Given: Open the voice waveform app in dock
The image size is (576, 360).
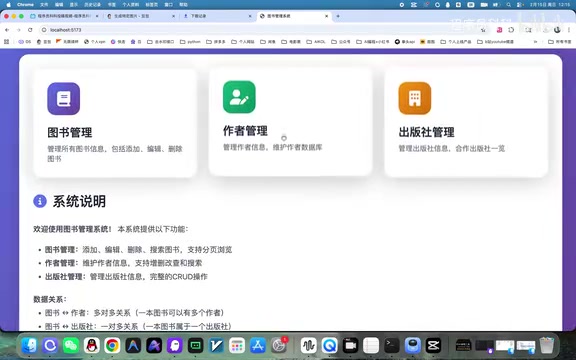Looking at the screenshot, I should 309,346.
